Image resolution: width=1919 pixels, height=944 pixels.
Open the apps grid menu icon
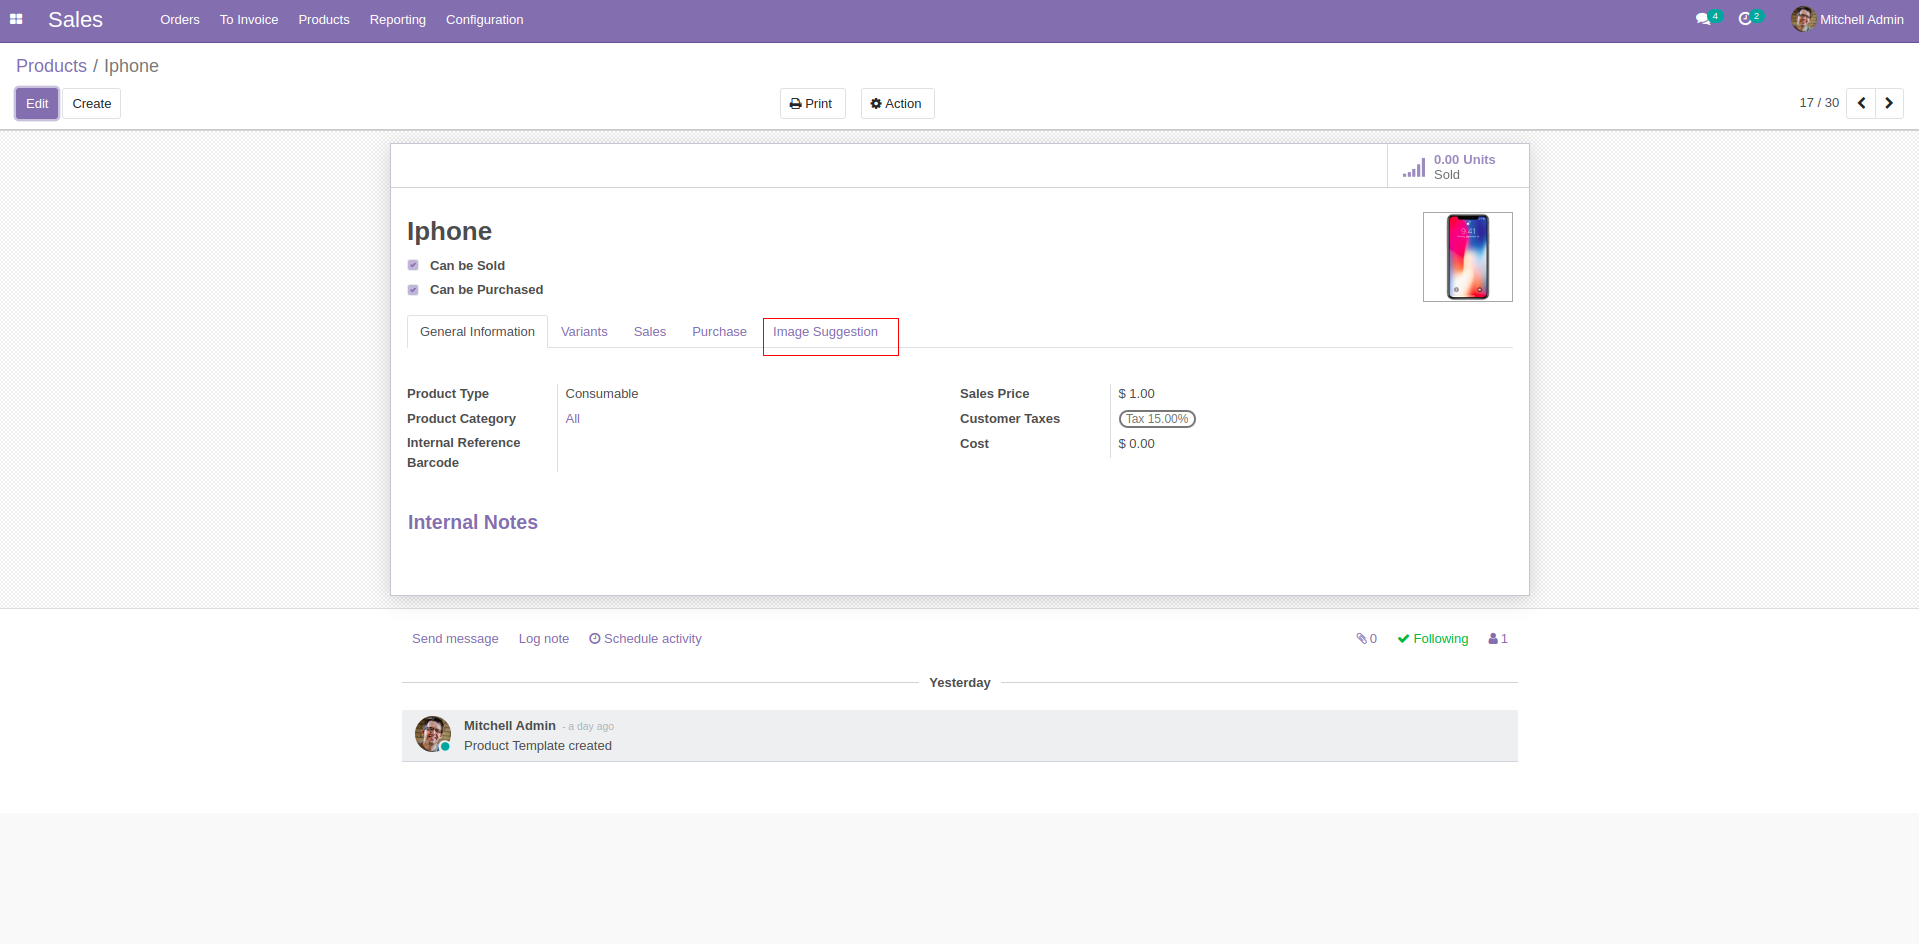tap(16, 19)
